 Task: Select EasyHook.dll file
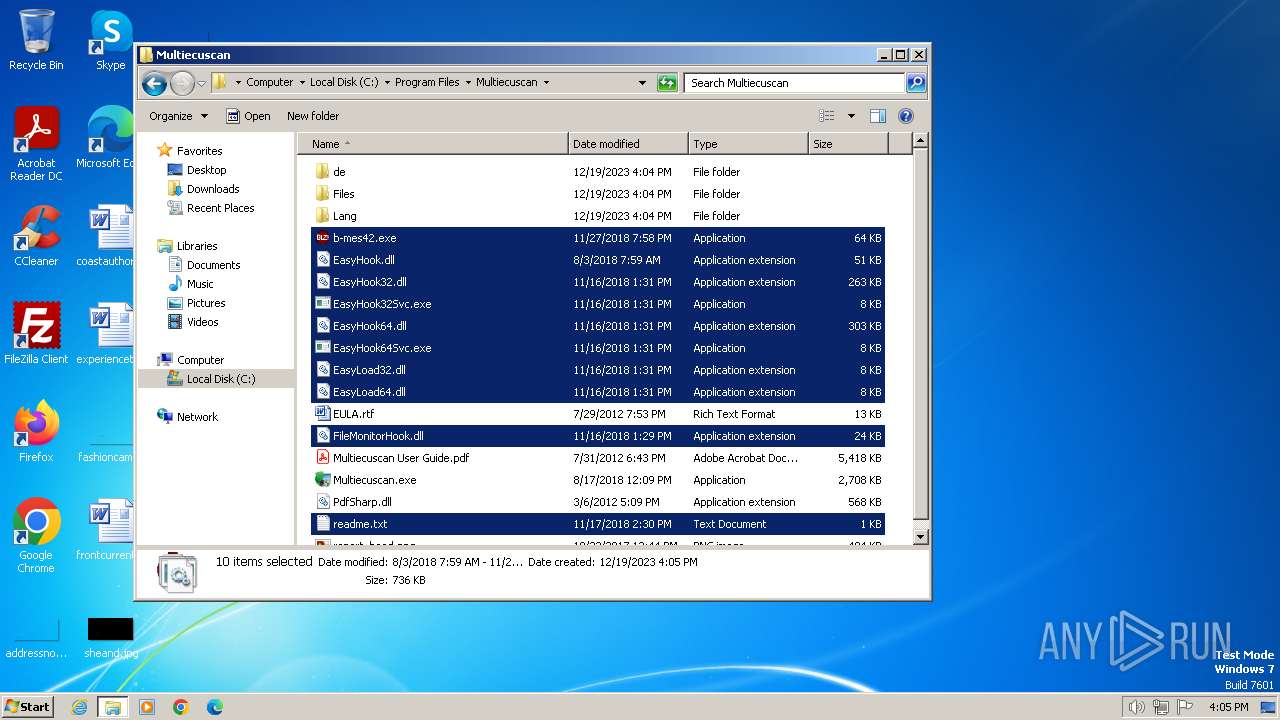[x=598, y=260]
